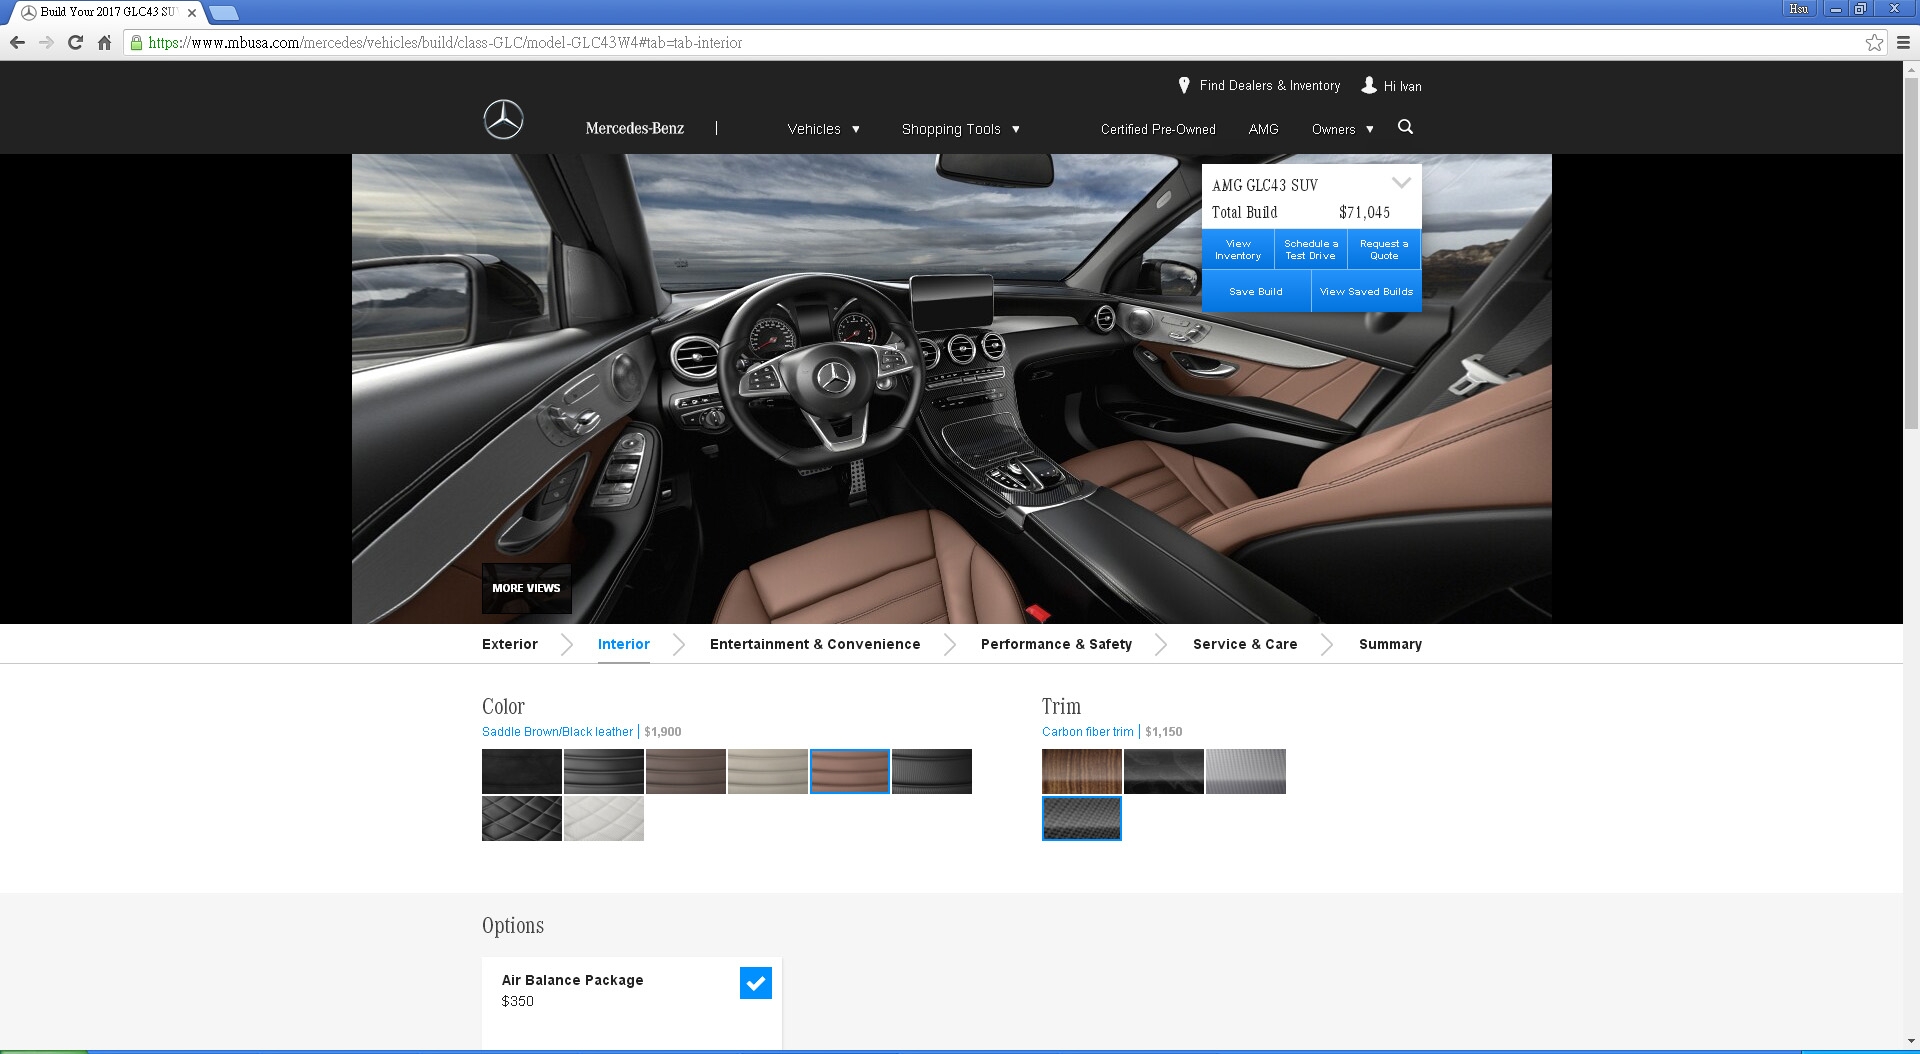This screenshot has height=1054, width=1920.
Task: Open Find Dealers & Inventory link
Action: click(x=1270, y=86)
